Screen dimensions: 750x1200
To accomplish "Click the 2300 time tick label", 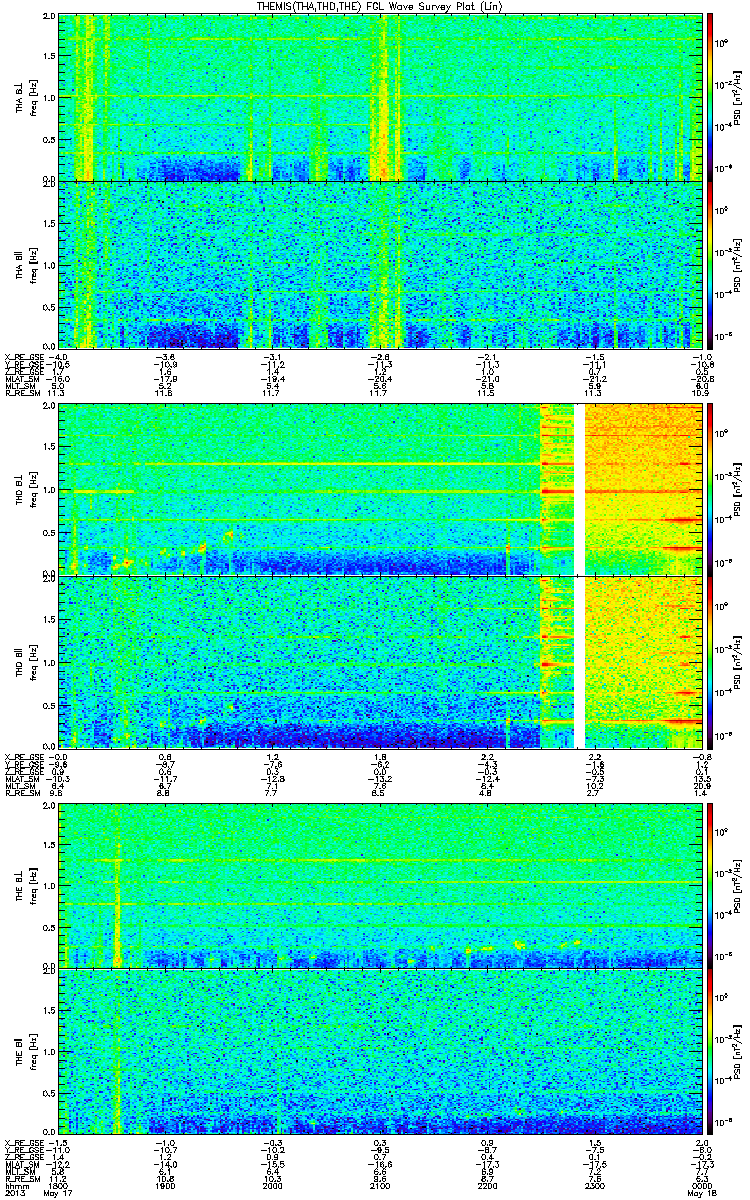I will pyautogui.click(x=594, y=1184).
